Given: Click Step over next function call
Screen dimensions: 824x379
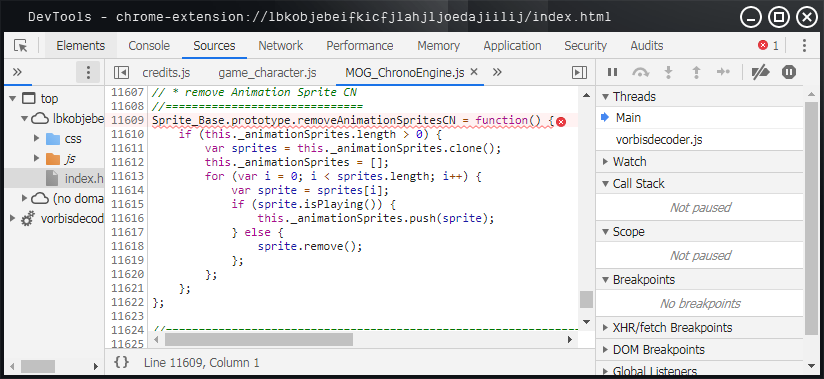Looking at the screenshot, I should [640, 72].
